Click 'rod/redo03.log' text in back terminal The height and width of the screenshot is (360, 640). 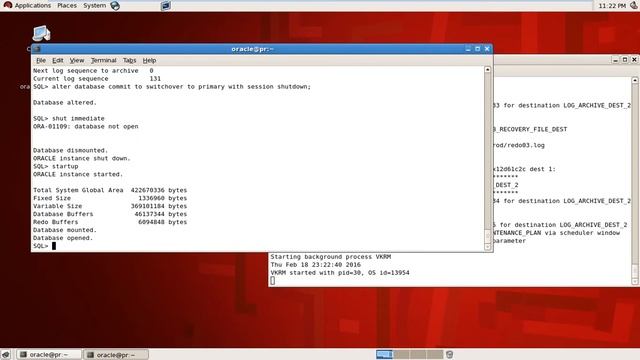[x=519, y=145]
